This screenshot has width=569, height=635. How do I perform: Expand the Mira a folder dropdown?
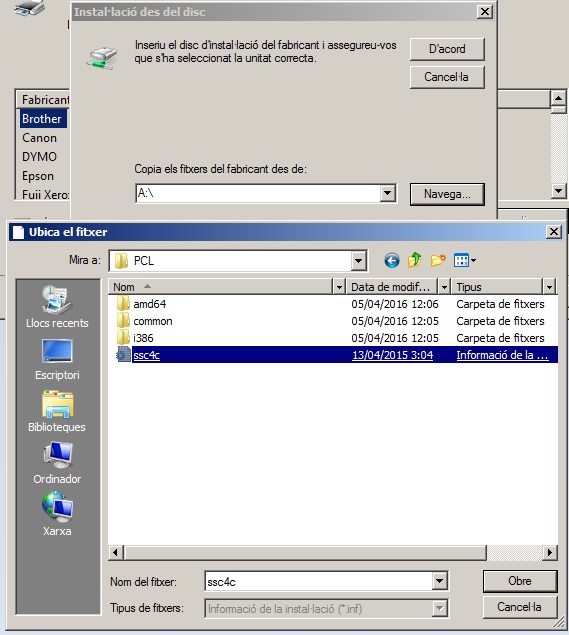(358, 261)
